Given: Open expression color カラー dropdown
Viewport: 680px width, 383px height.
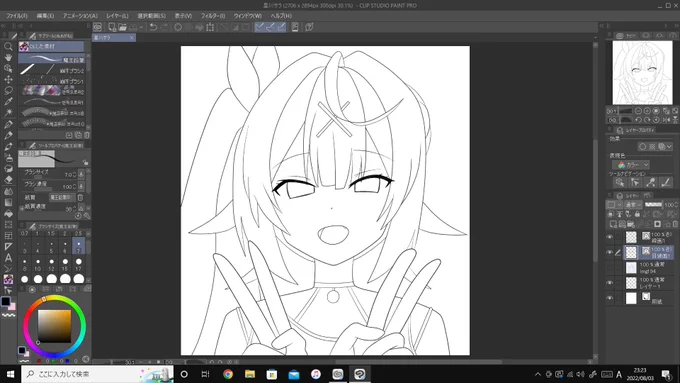Looking at the screenshot, I should 631,165.
